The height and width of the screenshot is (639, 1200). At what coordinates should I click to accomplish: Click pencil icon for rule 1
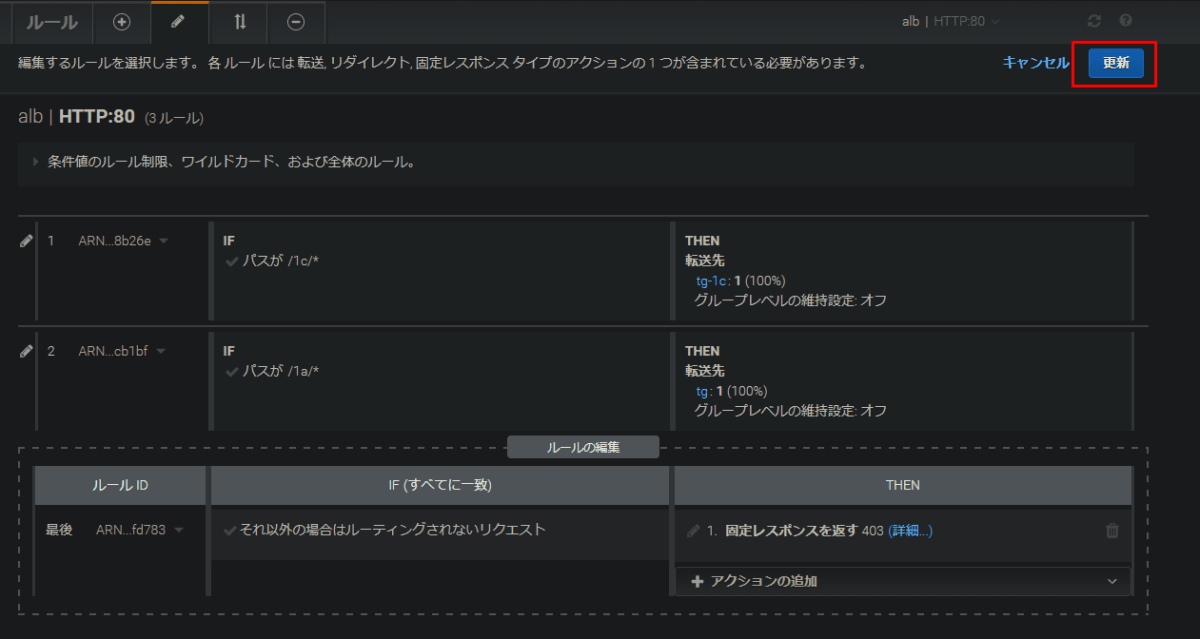[27, 241]
